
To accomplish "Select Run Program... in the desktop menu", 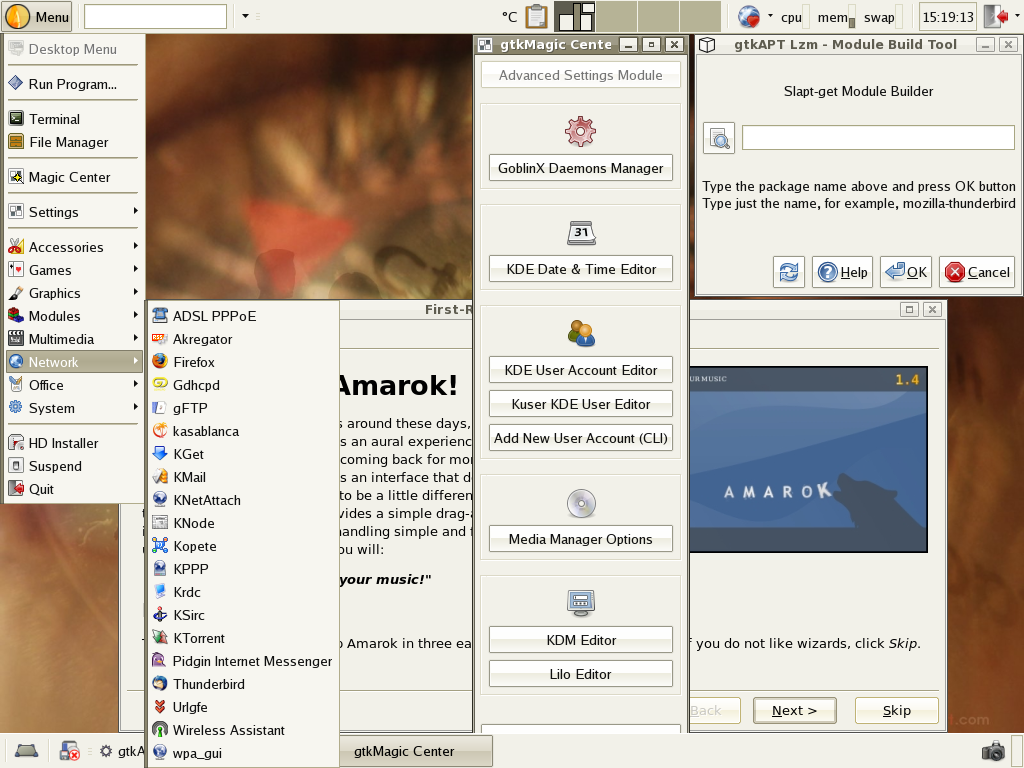I will 73,84.
